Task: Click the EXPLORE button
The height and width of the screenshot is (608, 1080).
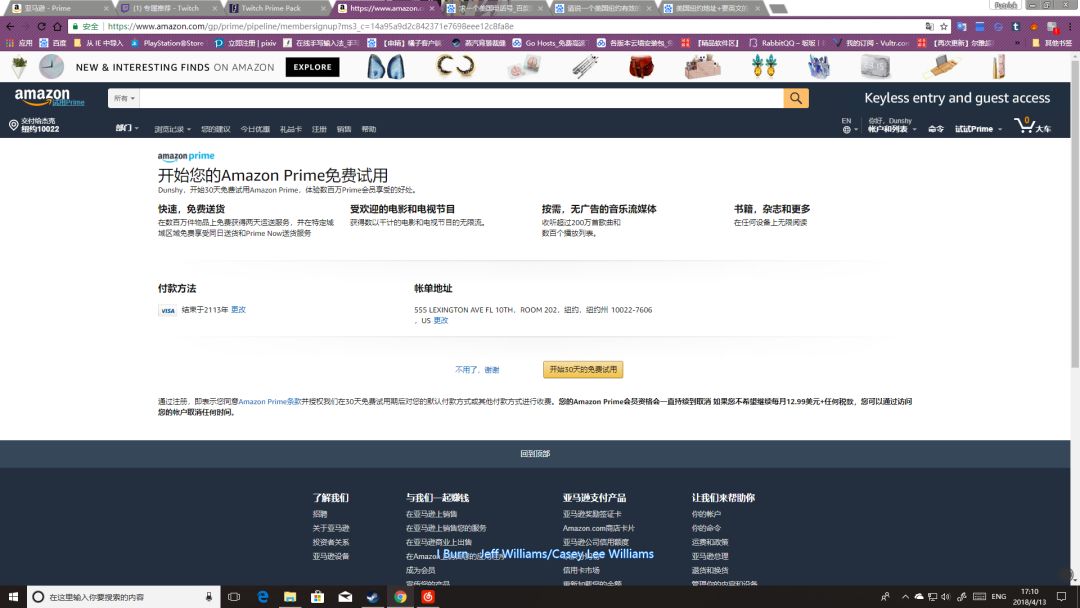Action: (x=312, y=67)
